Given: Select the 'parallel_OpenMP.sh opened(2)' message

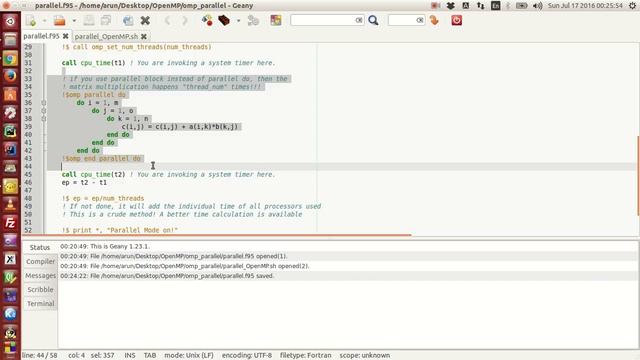Looking at the screenshot, I should pyautogui.click(x=348, y=266).
